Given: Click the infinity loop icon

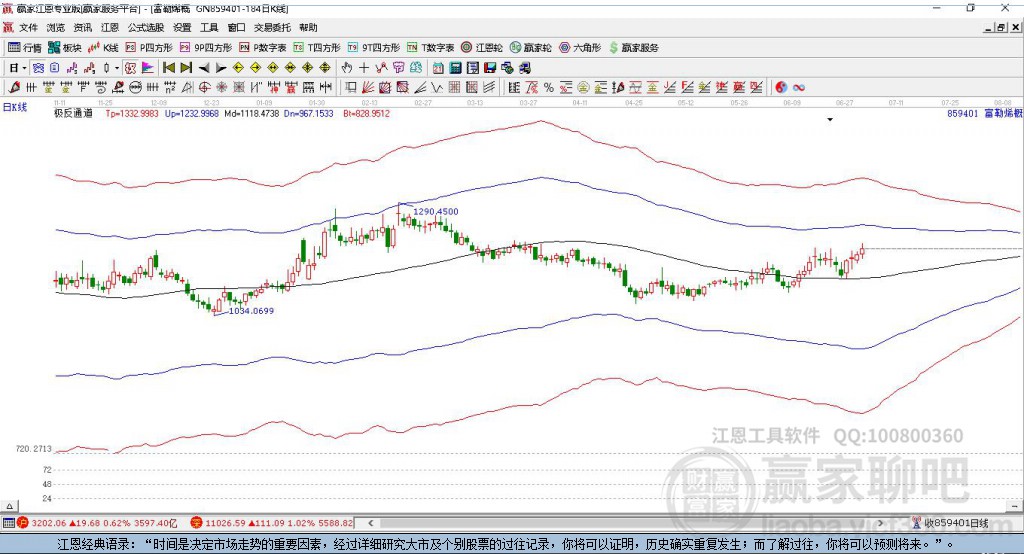Looking at the screenshot, I should [799, 88].
